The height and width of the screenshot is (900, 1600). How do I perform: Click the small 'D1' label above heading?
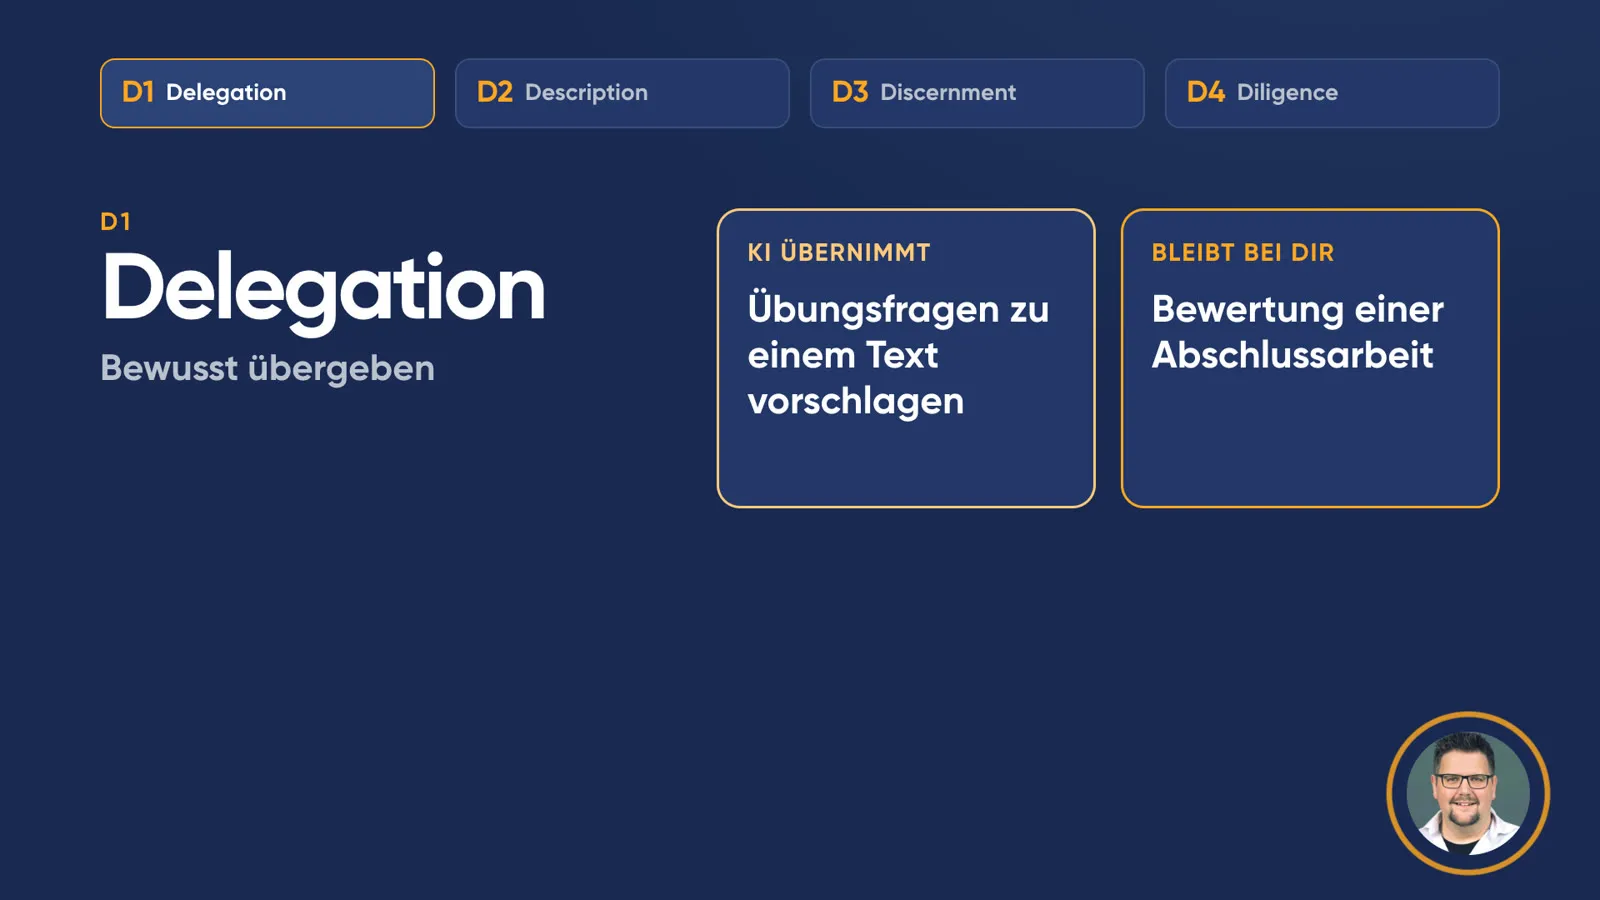pos(115,222)
